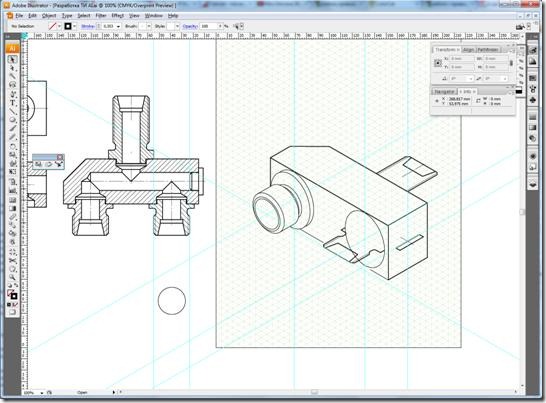Click the stroke swatch in control bar
546x403 pixels.
point(68,26)
